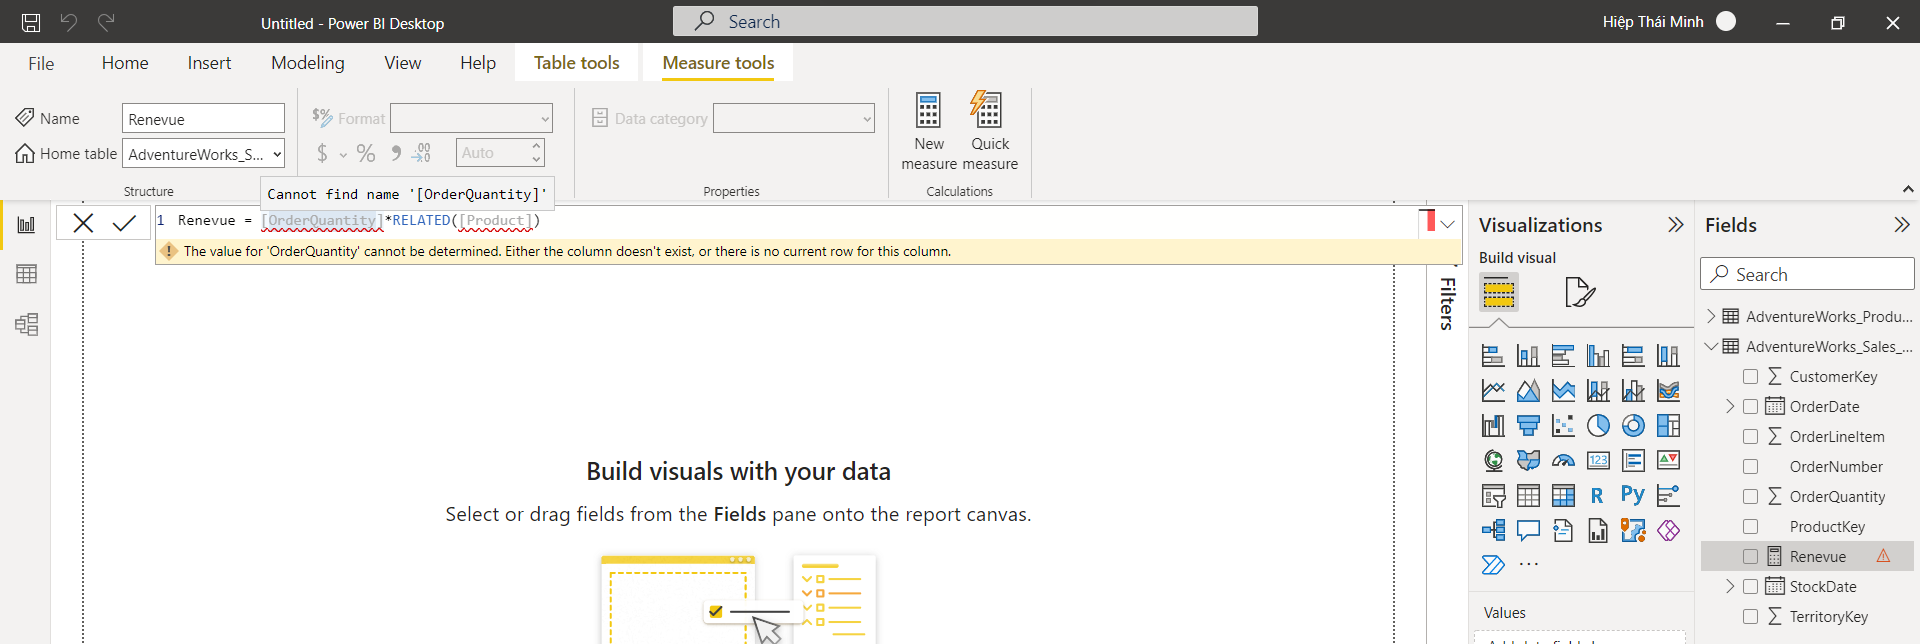Commit the formula with the checkmark
This screenshot has width=1920, height=644.
click(x=124, y=223)
